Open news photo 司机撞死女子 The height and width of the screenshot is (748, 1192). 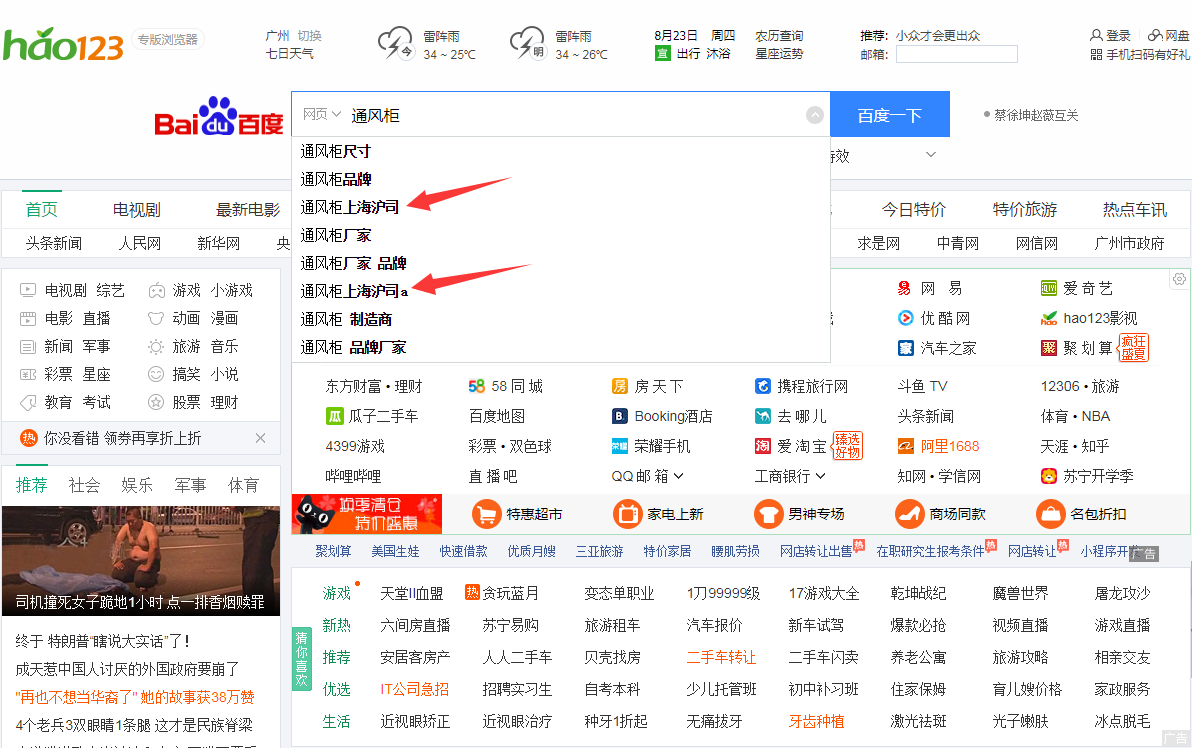(141, 561)
